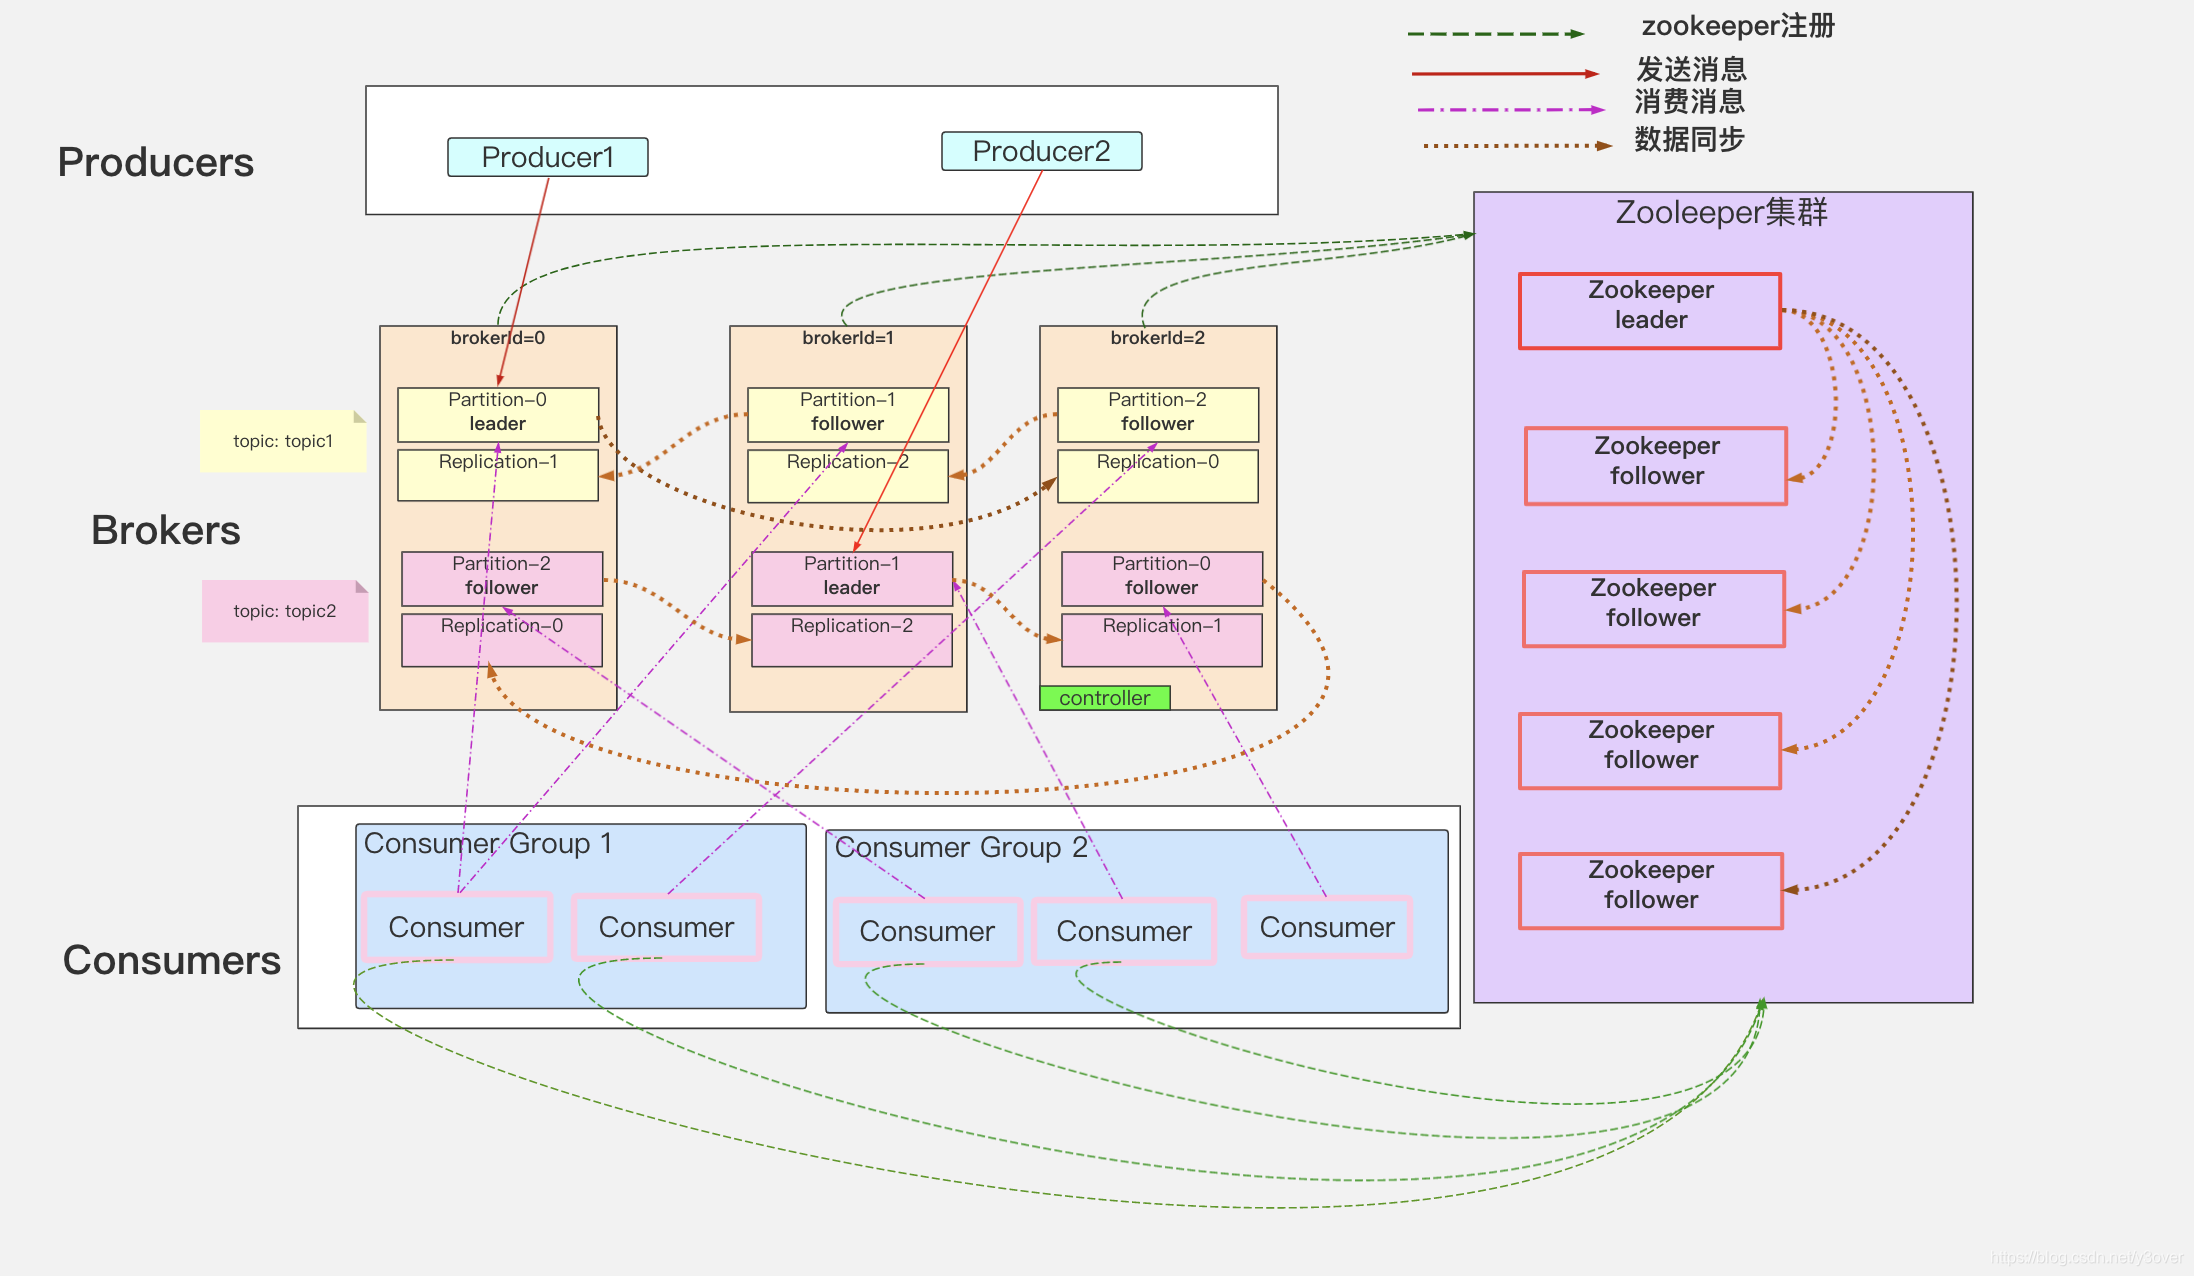
Task: Click the rightmost Consumer in Consumer Group 2
Action: tap(1327, 927)
